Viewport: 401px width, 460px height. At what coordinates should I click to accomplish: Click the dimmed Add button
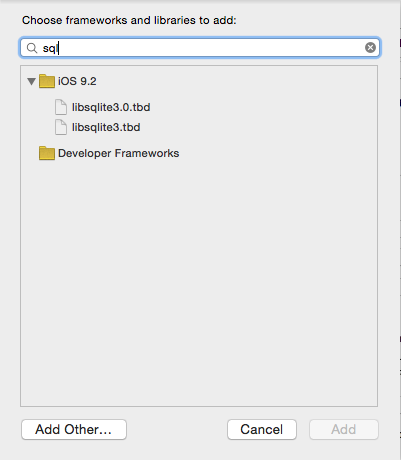tap(344, 429)
